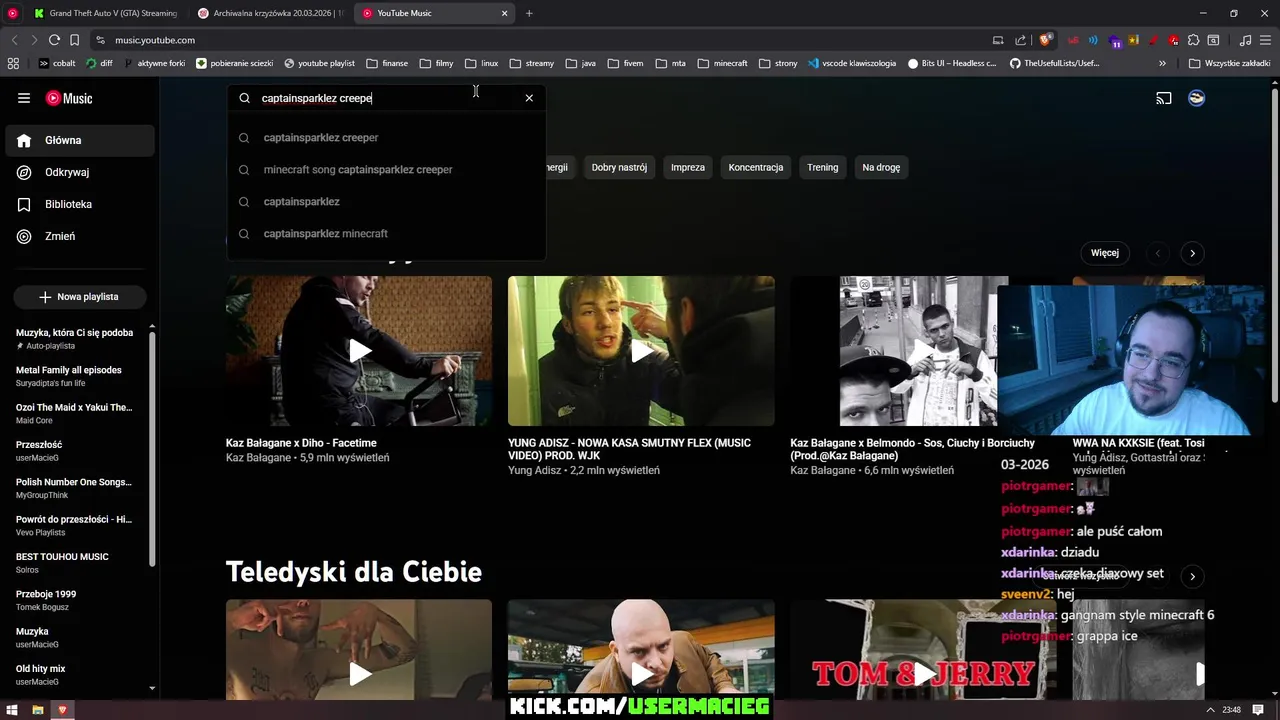Click the red pen extension icon
Image resolution: width=1280 pixels, height=720 pixels.
pos(1154,40)
